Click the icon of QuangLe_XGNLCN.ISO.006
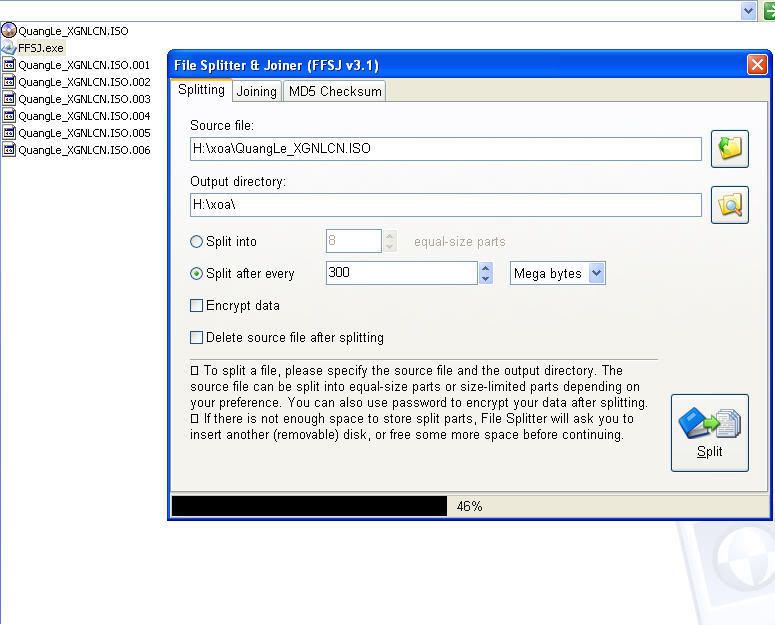 (x=8, y=150)
